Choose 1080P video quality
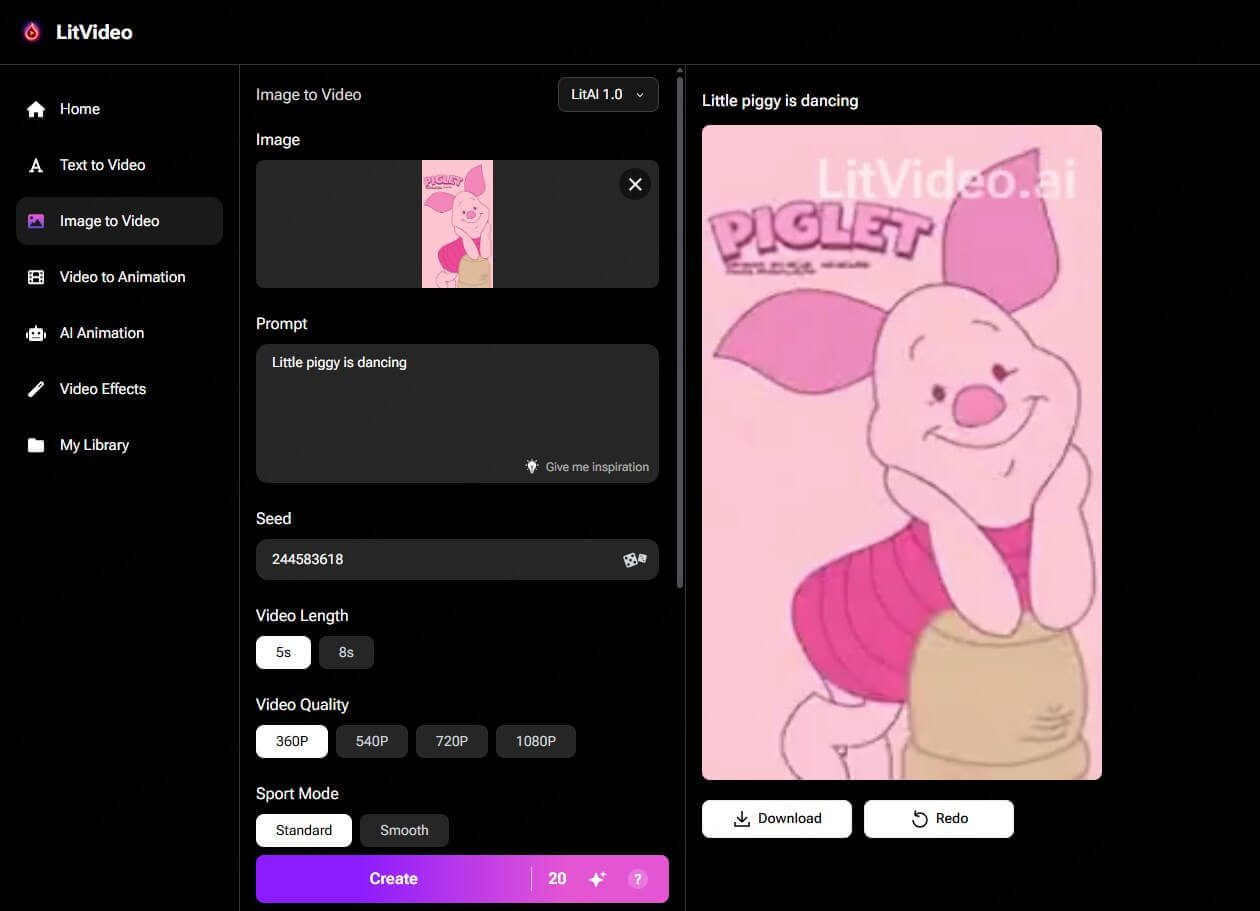Image resolution: width=1260 pixels, height=911 pixels. 536,741
